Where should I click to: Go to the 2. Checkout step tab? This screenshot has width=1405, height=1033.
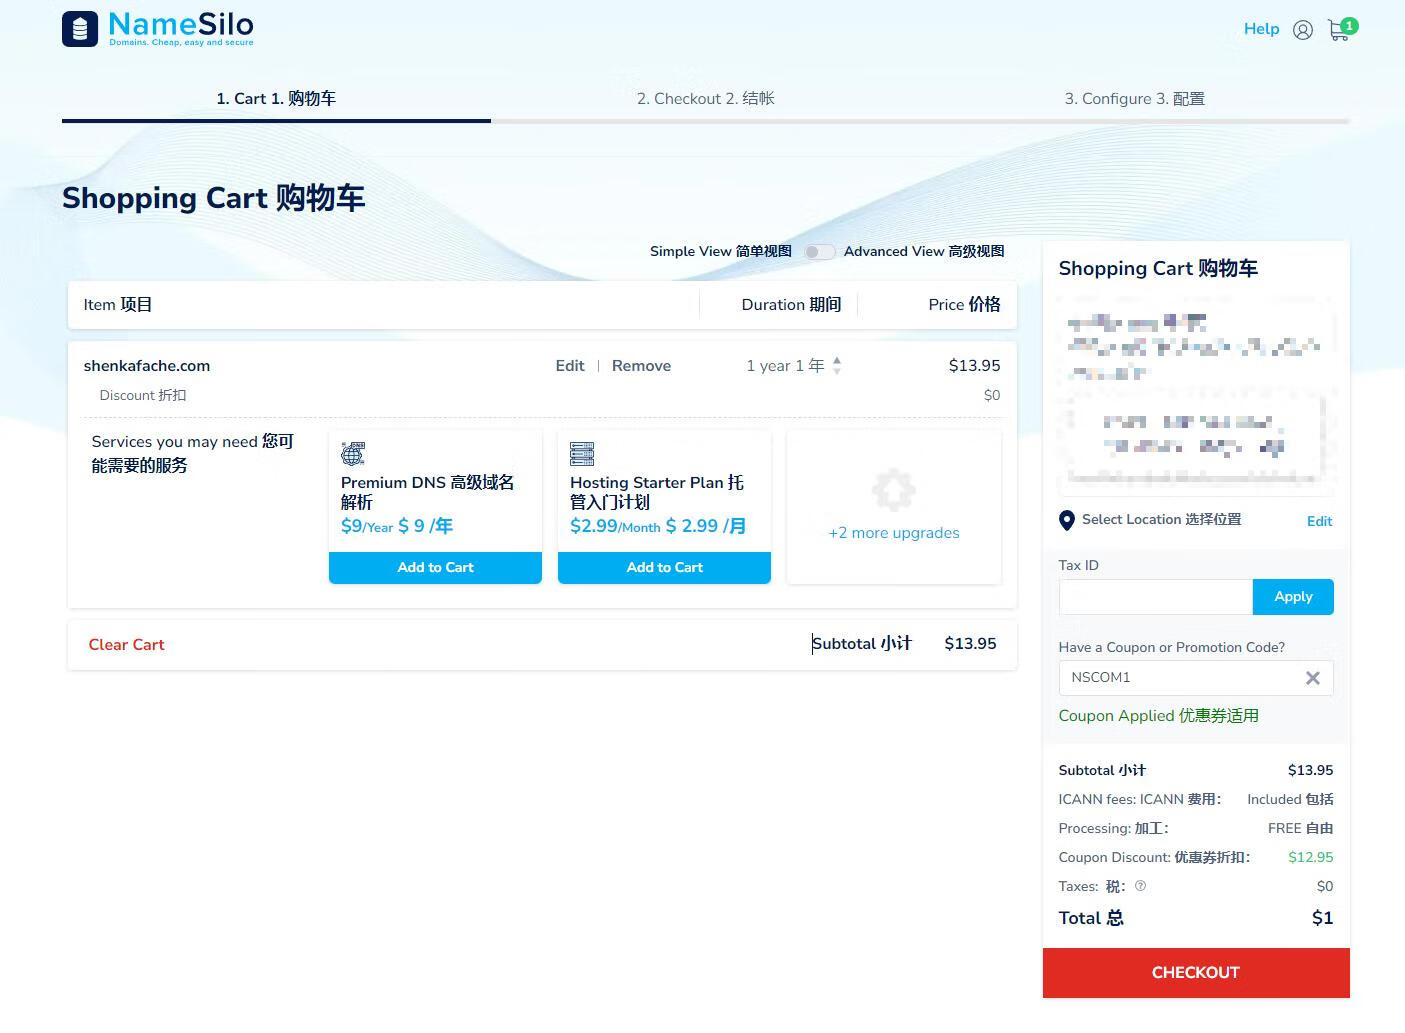point(705,99)
